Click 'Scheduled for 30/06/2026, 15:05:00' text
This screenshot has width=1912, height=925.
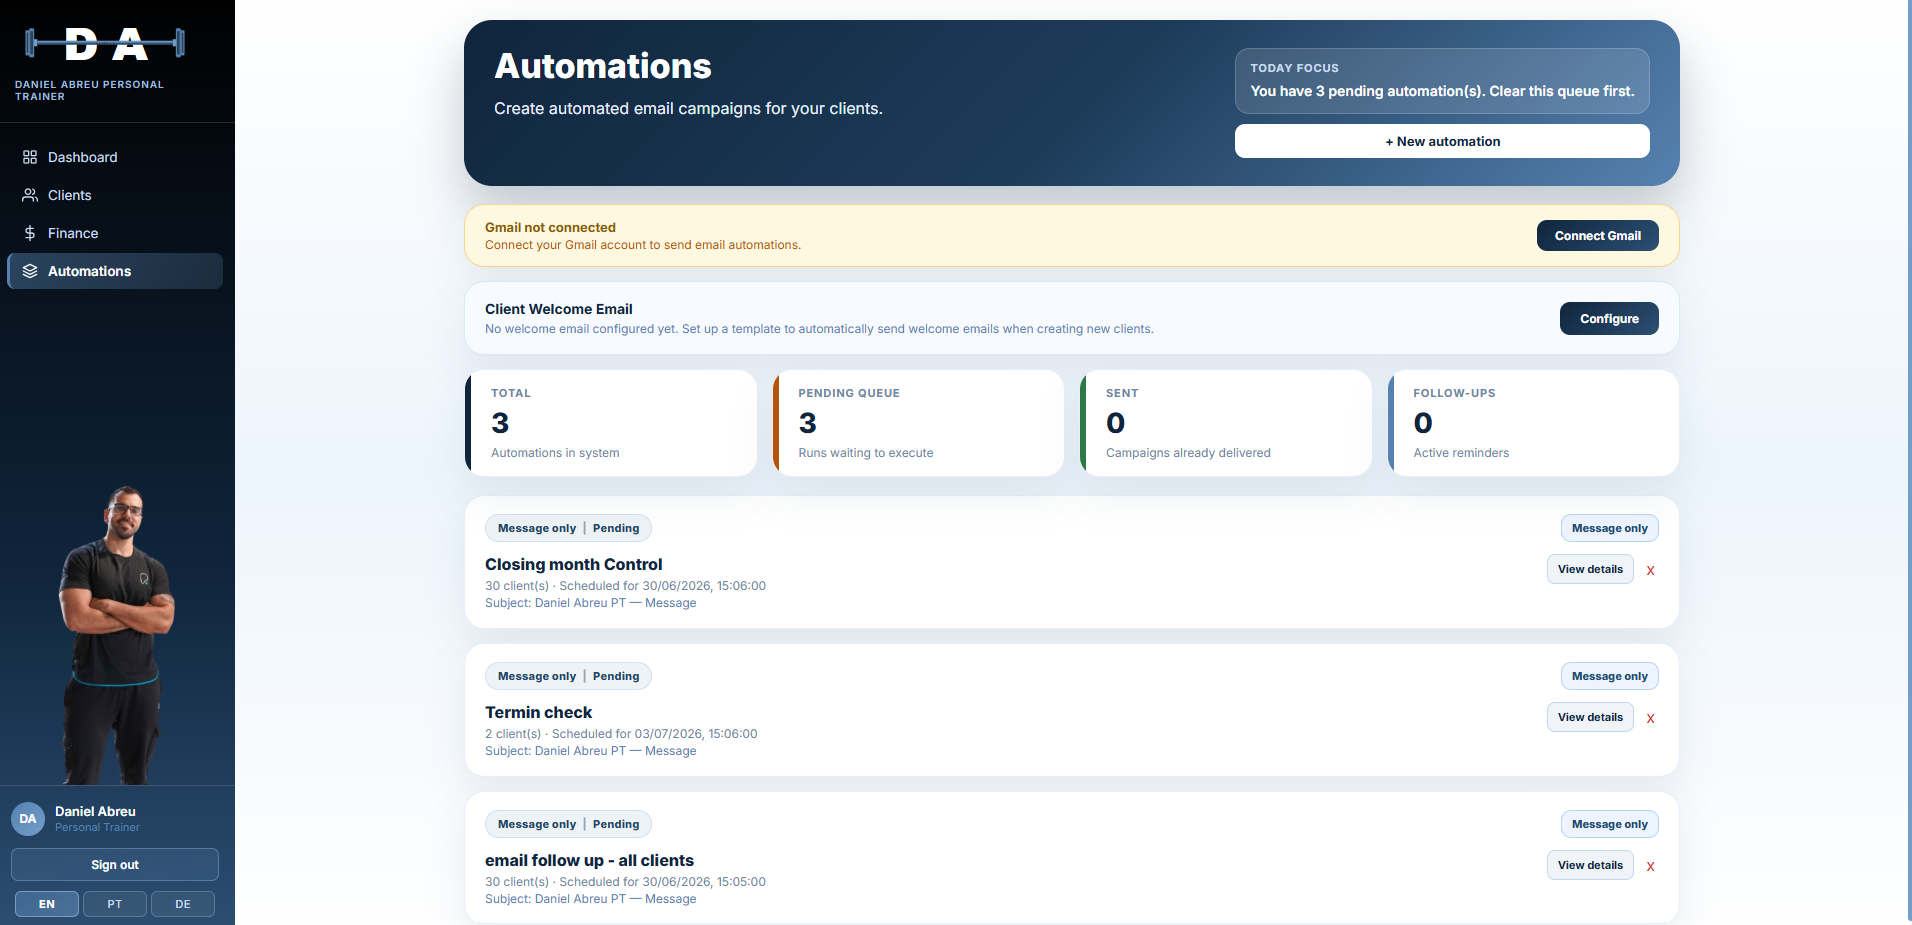pos(662,882)
